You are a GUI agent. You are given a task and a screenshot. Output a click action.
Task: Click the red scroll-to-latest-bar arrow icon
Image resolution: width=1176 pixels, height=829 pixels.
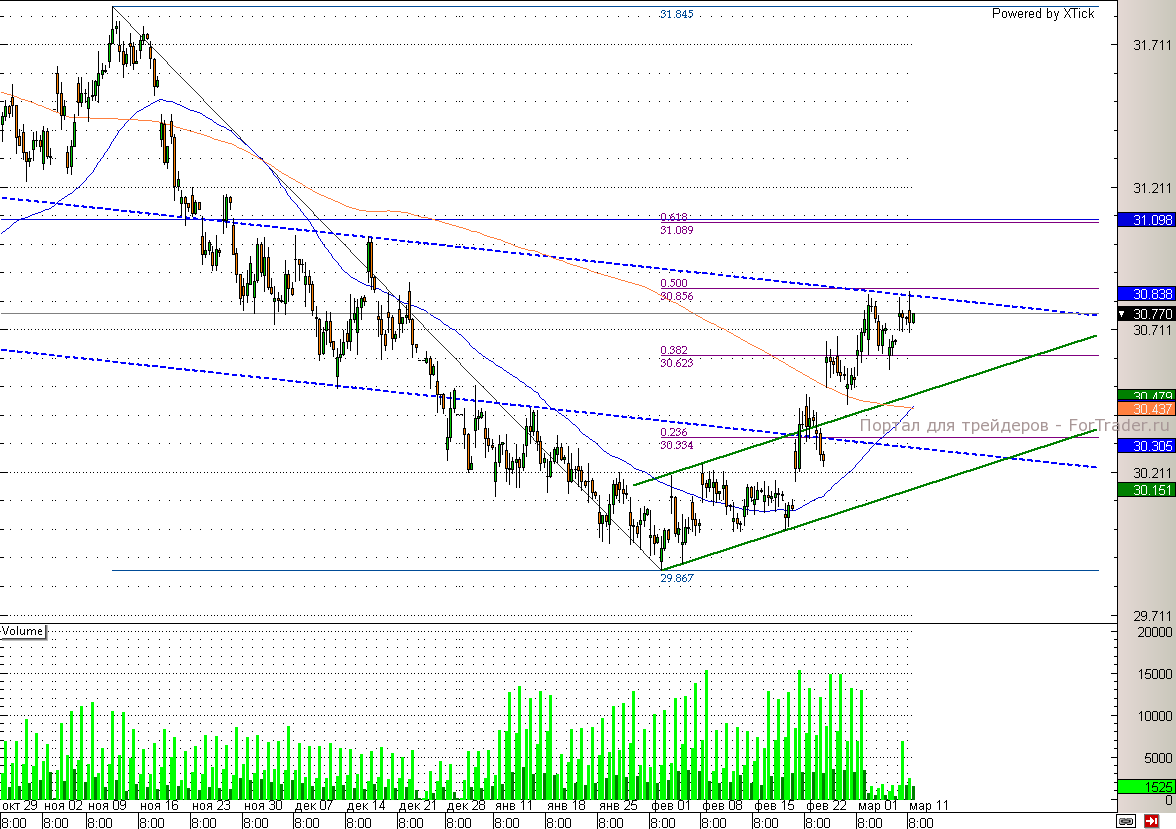(x=1151, y=821)
